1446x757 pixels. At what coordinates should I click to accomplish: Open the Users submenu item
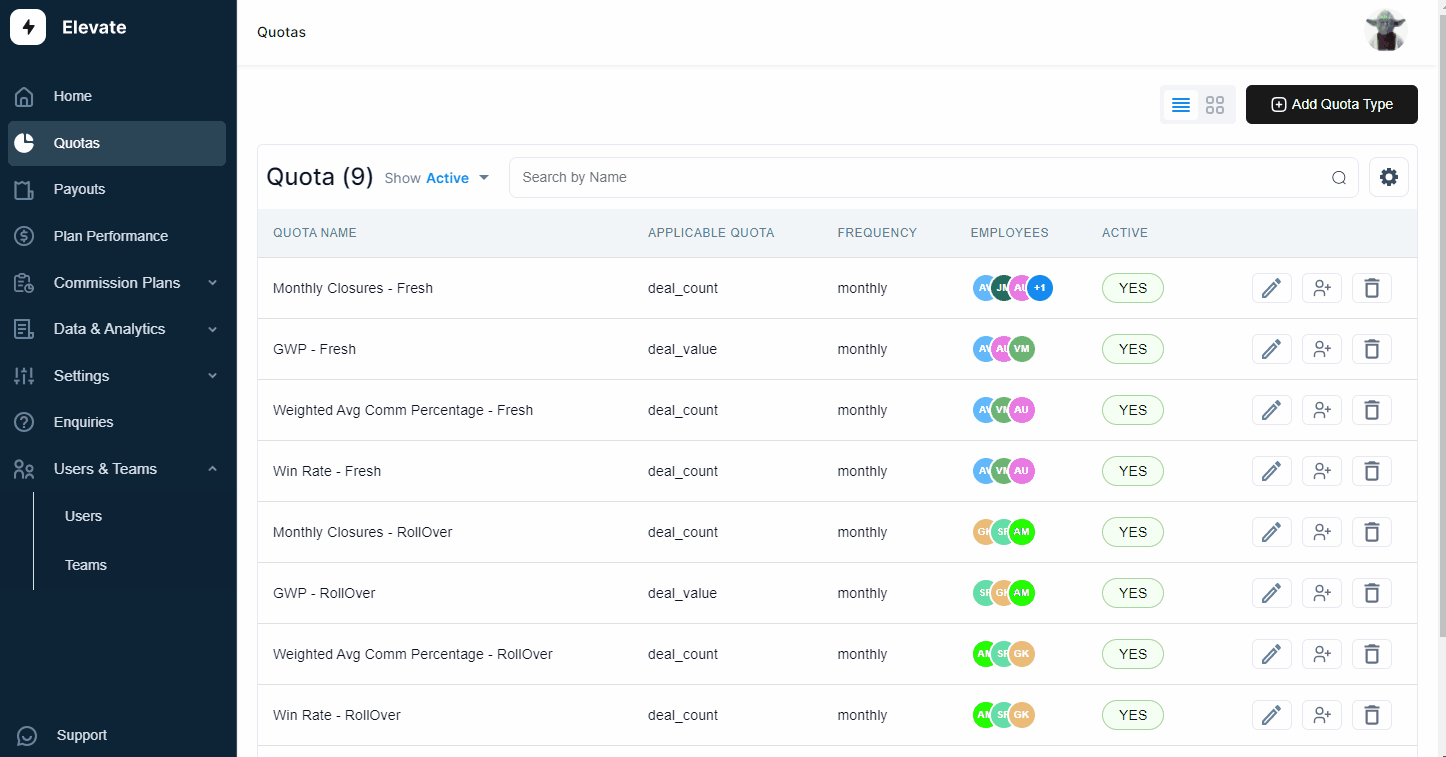(84, 516)
